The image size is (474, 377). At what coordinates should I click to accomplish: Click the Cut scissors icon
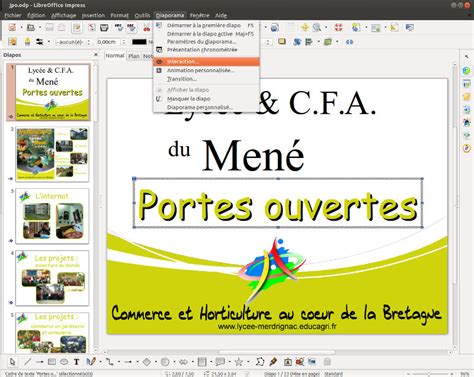click(x=147, y=28)
